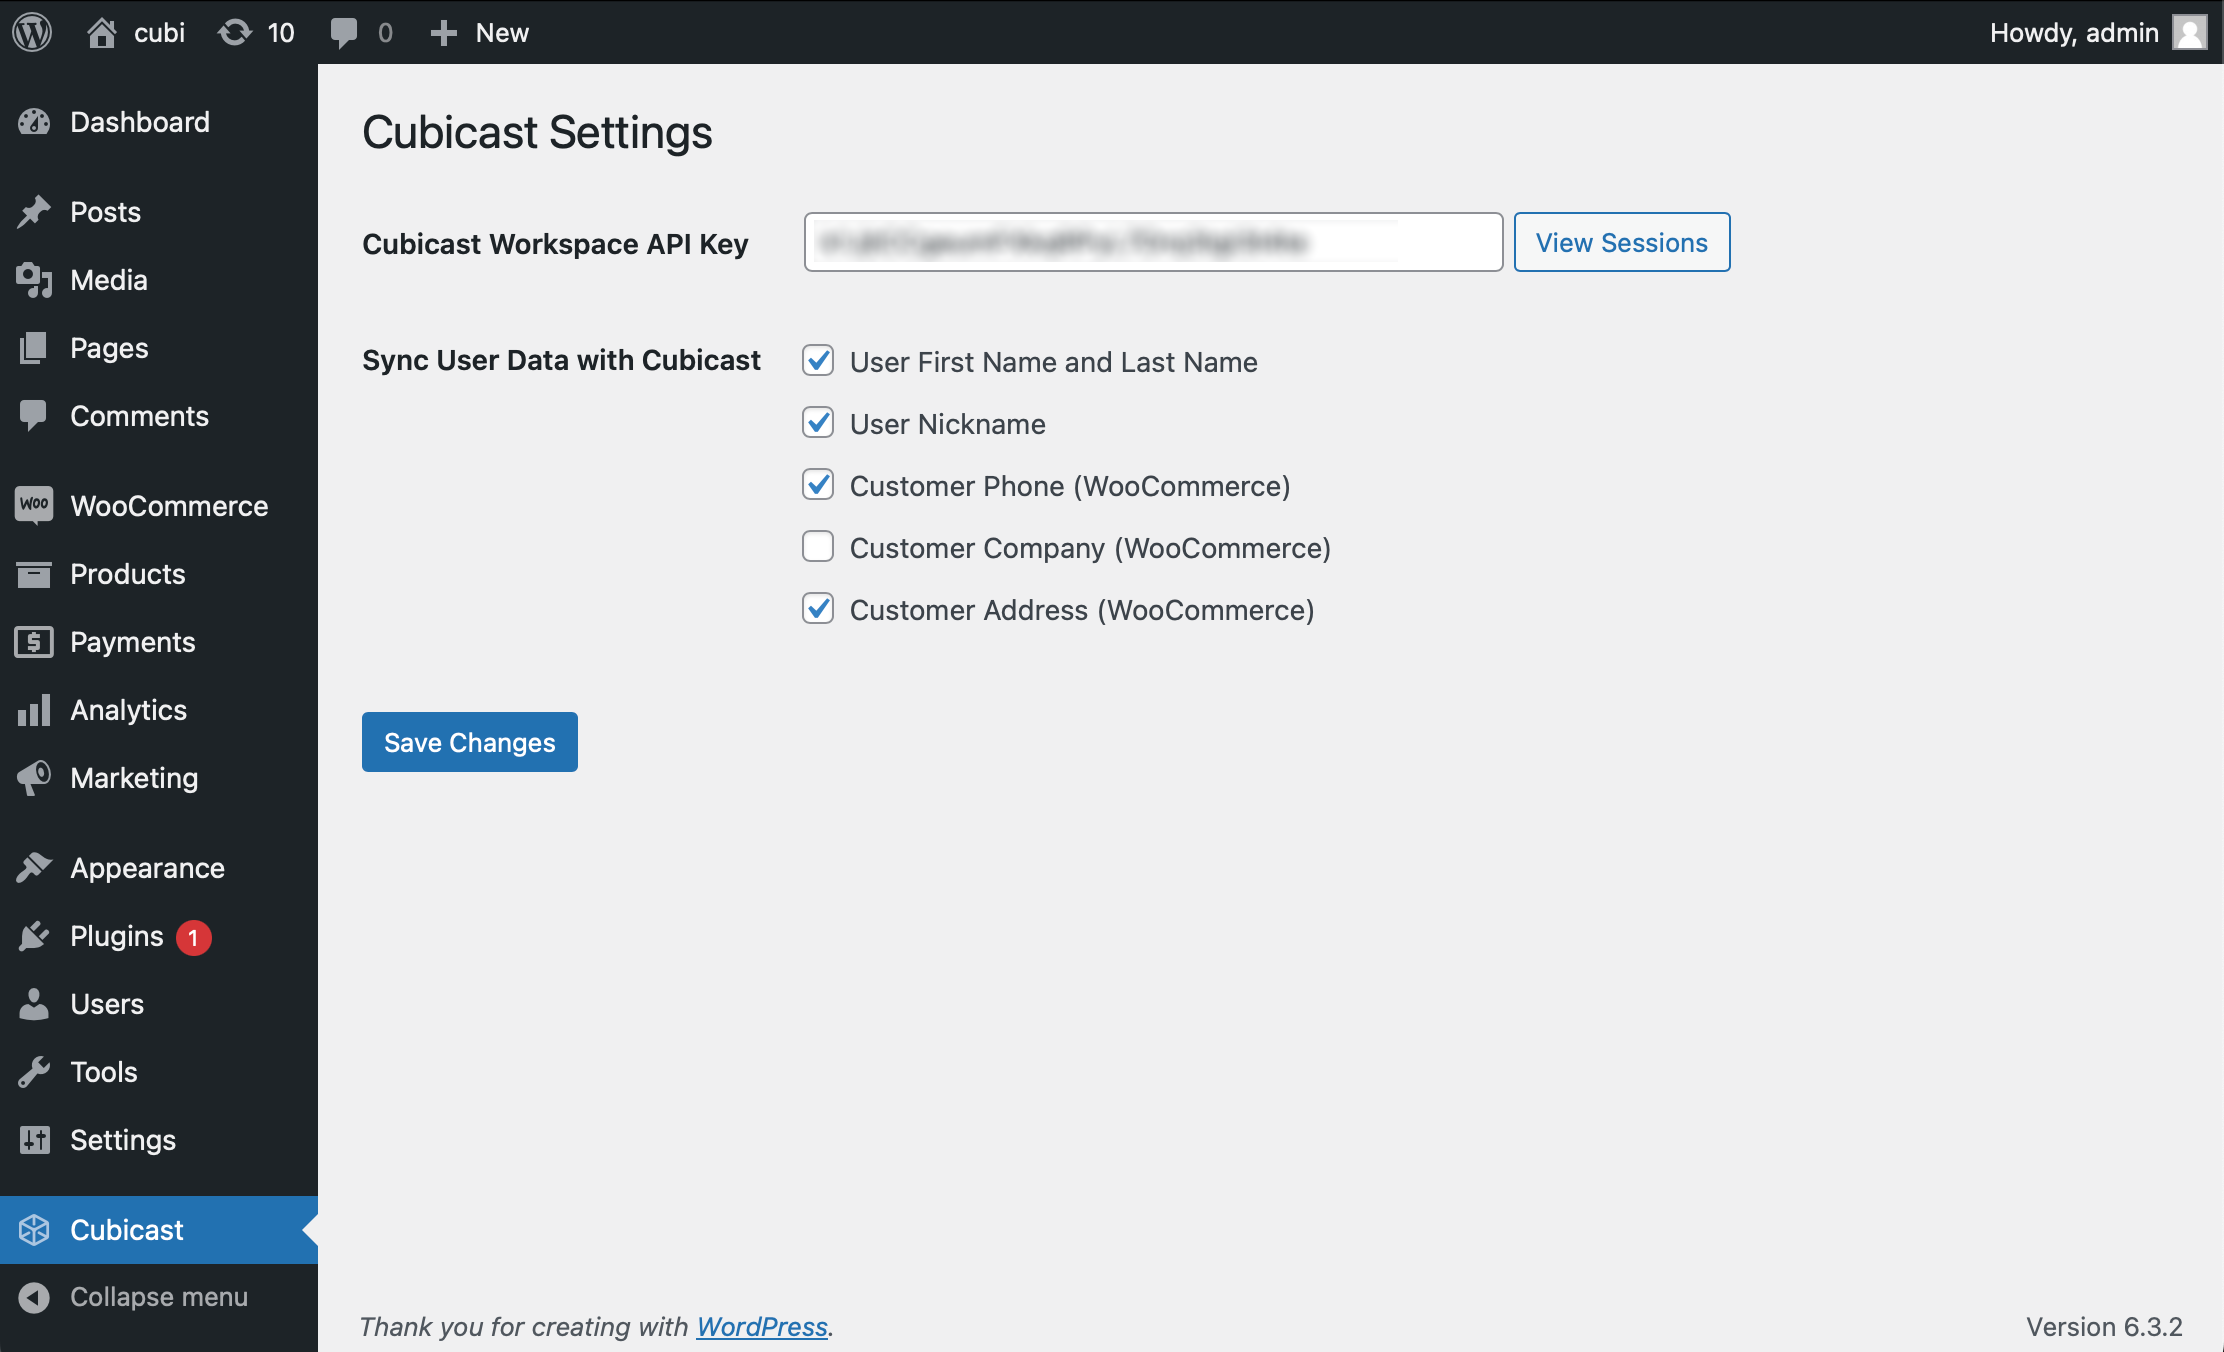This screenshot has height=1352, width=2224.
Task: Click Collapse menu text
Action: pyautogui.click(x=159, y=1297)
